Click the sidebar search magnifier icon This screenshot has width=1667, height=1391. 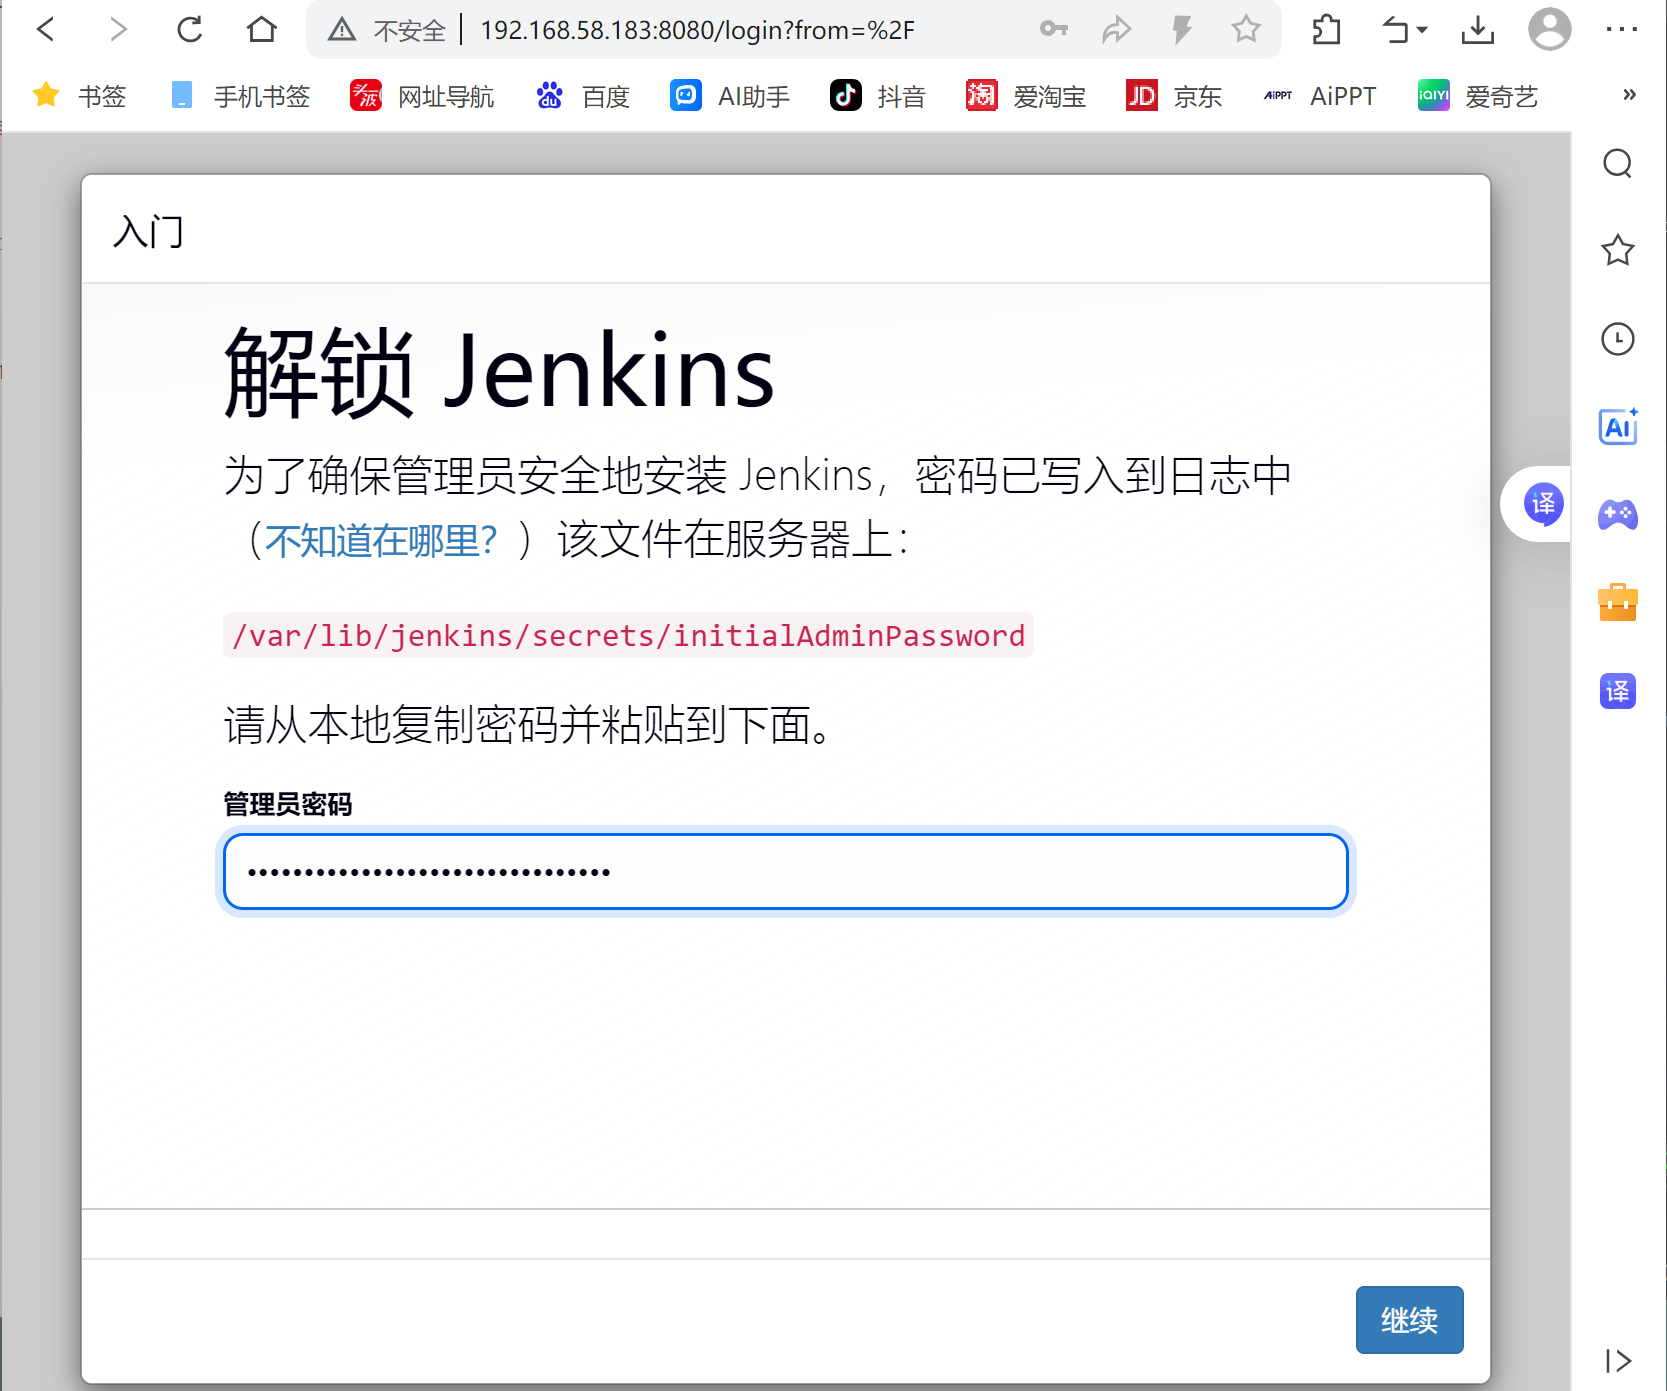pos(1617,163)
